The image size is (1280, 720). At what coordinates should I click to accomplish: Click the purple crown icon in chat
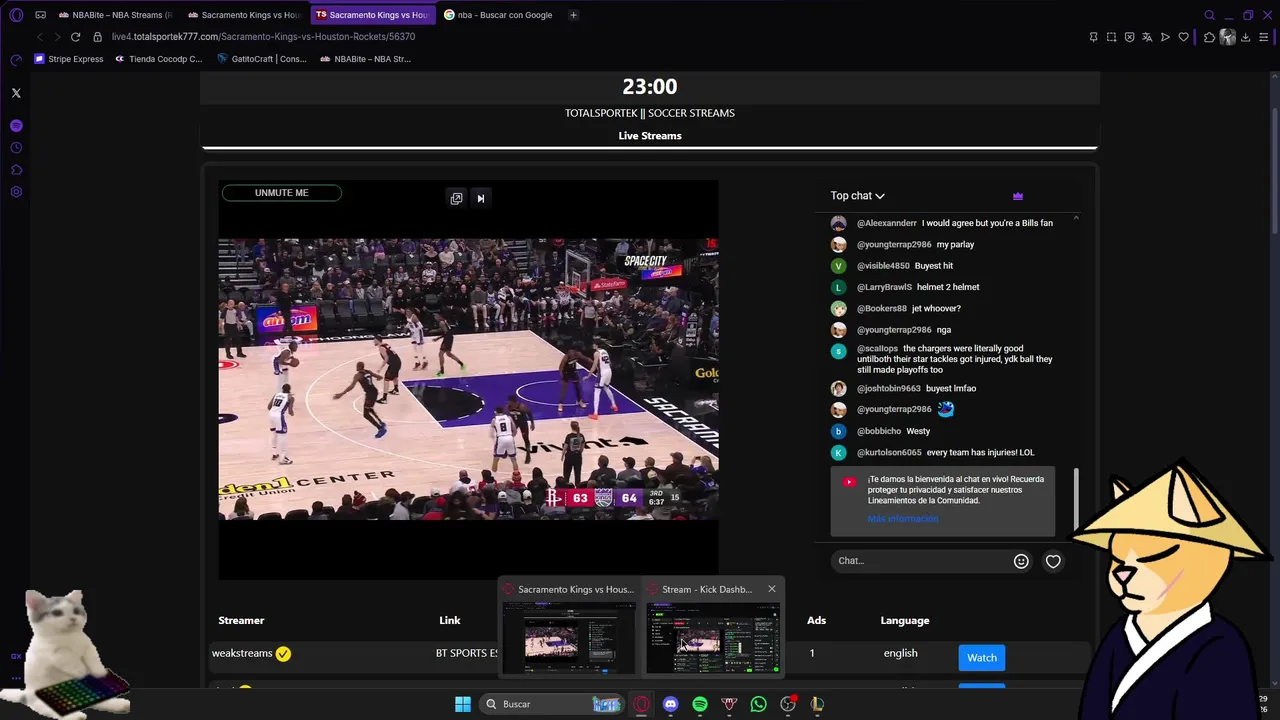(1017, 196)
